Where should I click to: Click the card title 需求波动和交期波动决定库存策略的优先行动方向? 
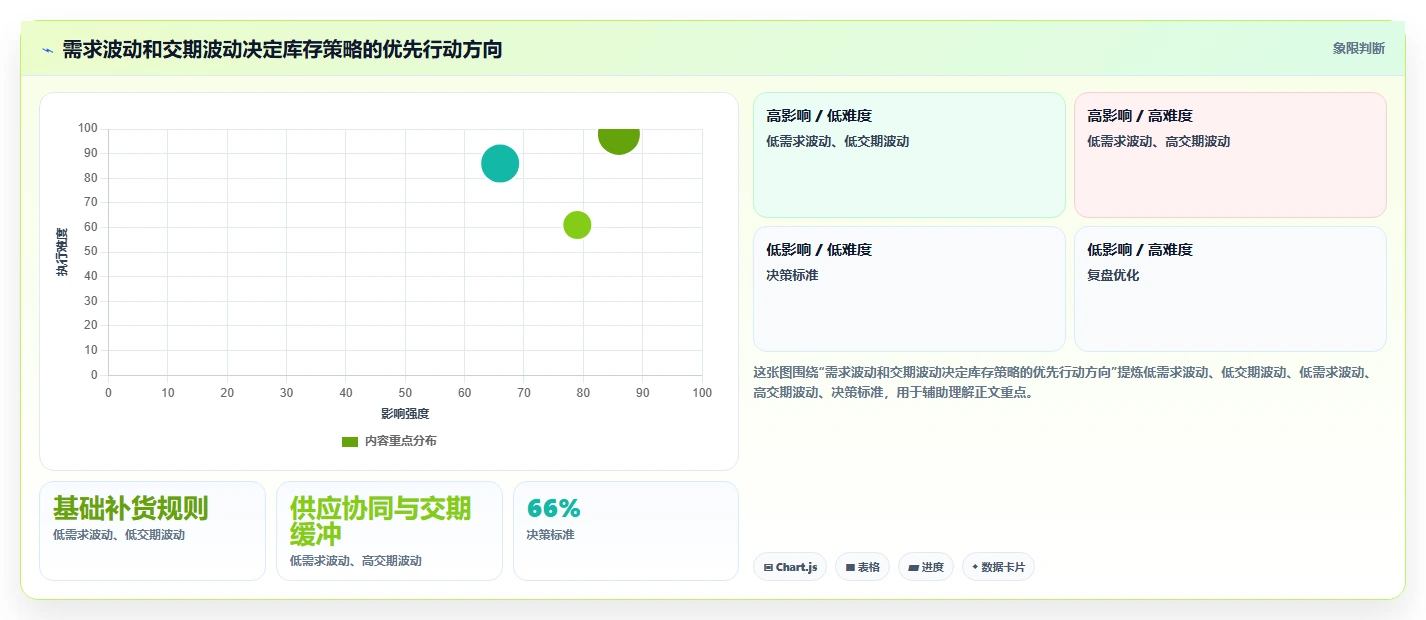click(282, 49)
